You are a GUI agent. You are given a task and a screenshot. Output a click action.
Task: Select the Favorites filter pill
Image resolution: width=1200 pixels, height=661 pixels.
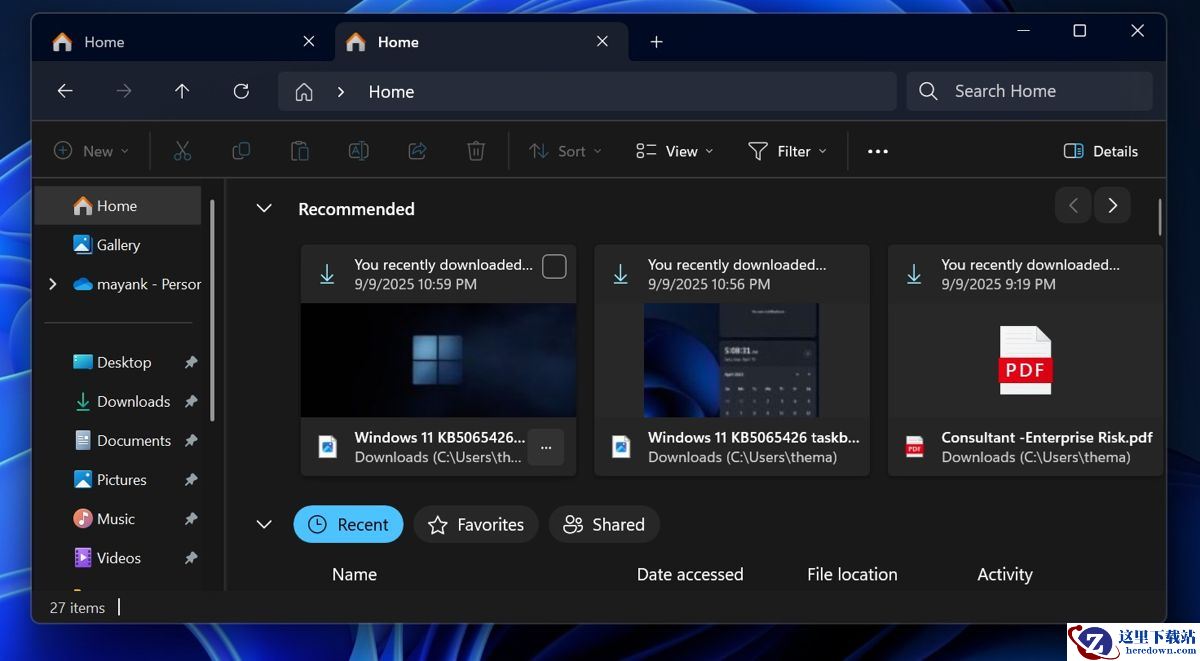(x=476, y=525)
